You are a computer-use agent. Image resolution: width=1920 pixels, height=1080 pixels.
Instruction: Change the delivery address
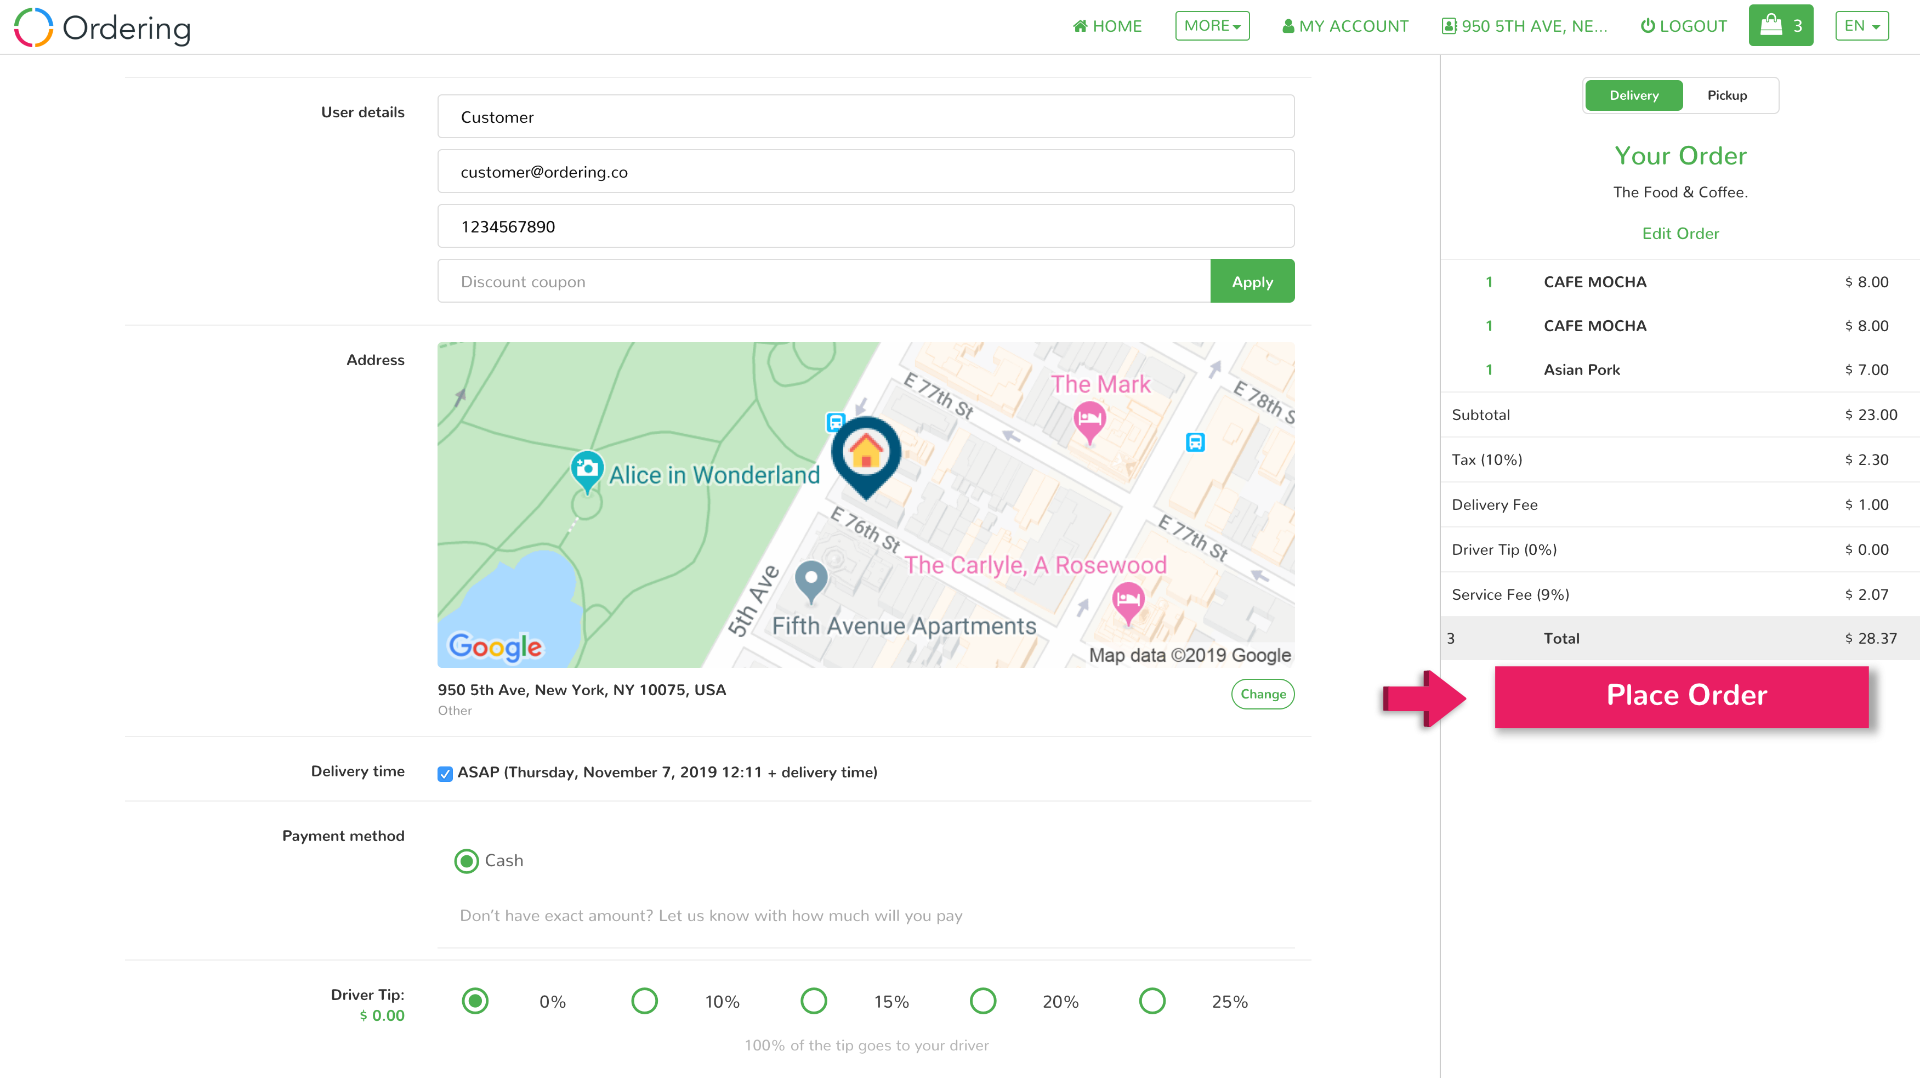(x=1263, y=694)
